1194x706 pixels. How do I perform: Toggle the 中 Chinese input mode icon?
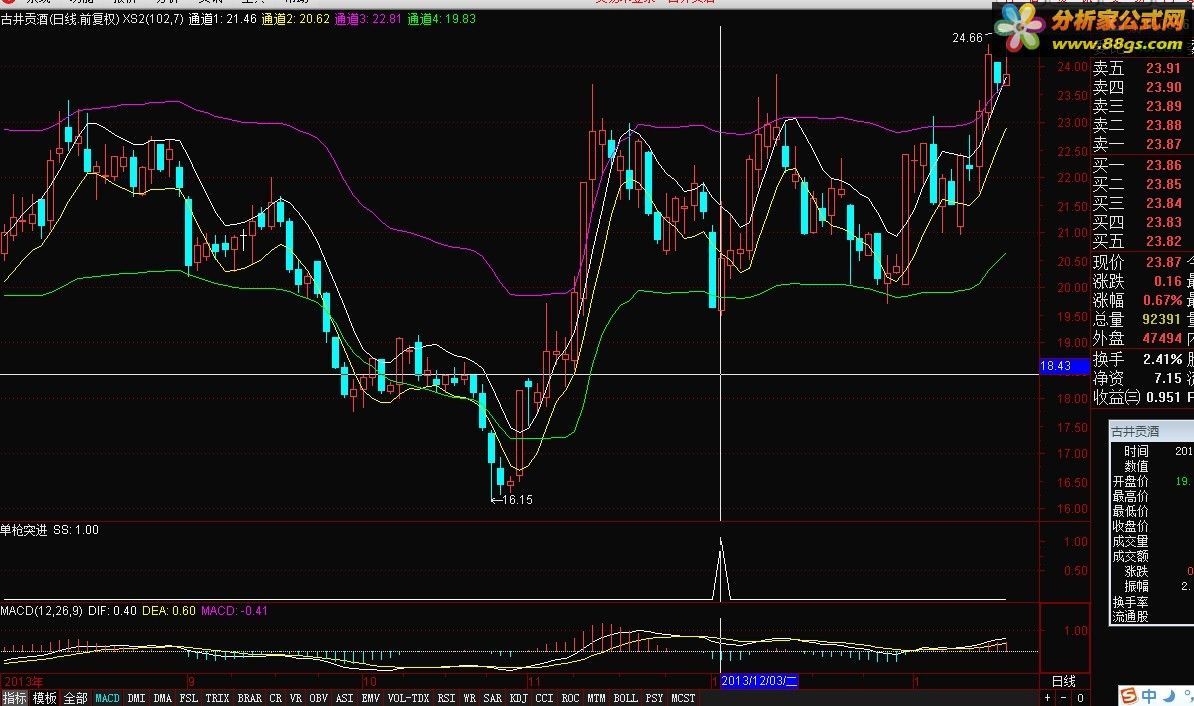click(x=1148, y=695)
